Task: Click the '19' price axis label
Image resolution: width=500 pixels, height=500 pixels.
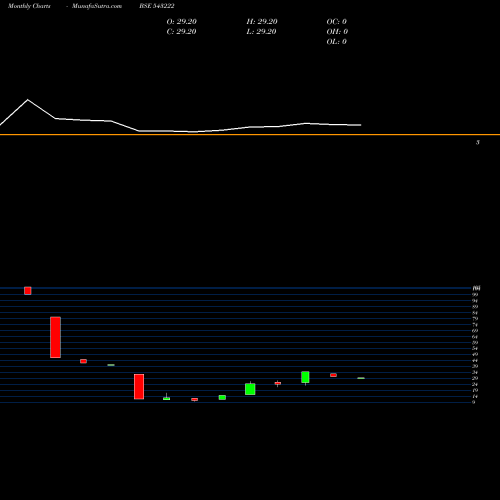Action: pyautogui.click(x=475, y=390)
